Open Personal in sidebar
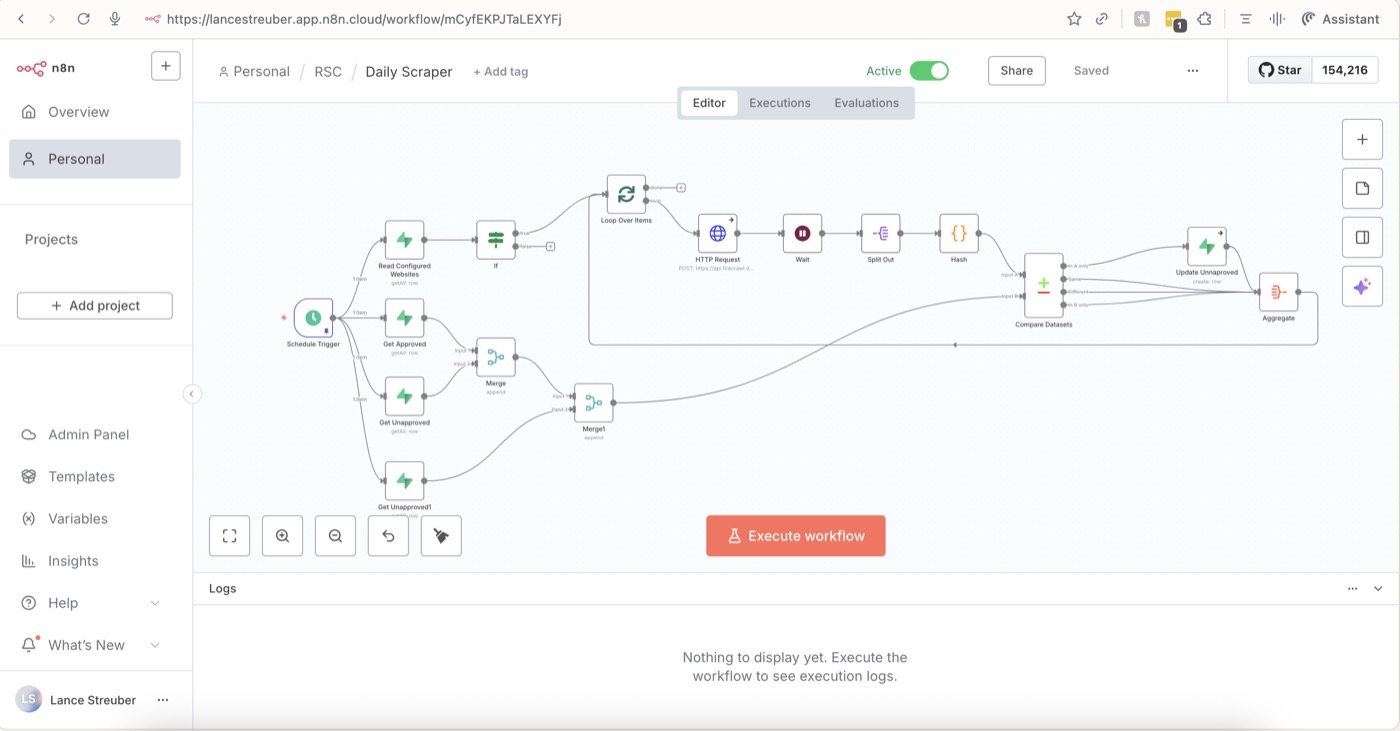This screenshot has width=1400, height=731. click(95, 159)
